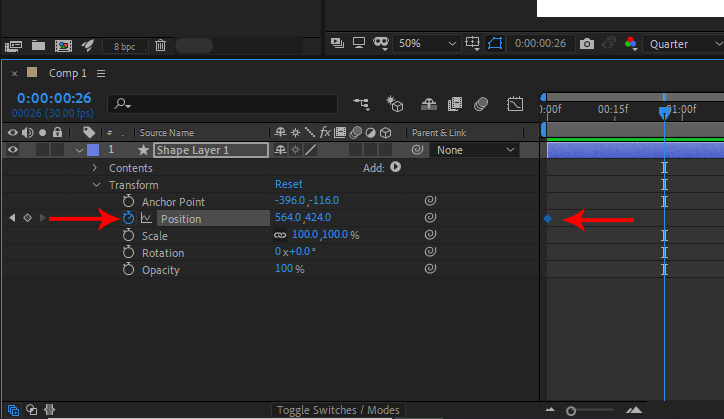
Task: Go to previous Position keyframe
Action: 12,218
